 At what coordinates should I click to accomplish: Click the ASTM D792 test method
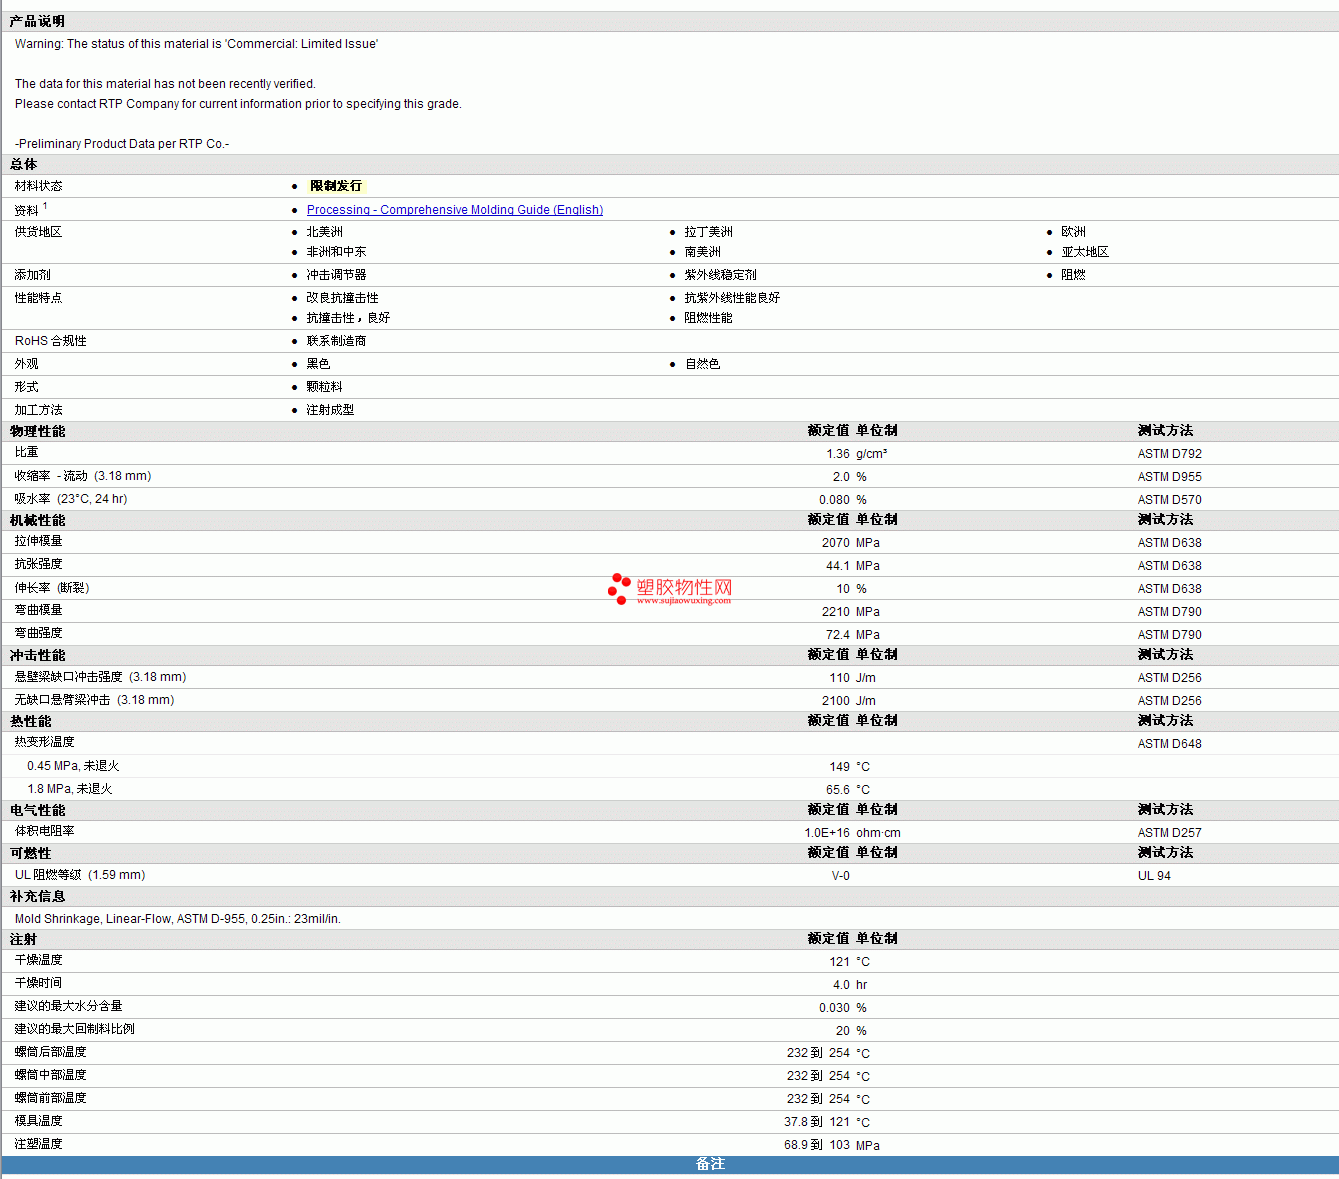click(1169, 454)
